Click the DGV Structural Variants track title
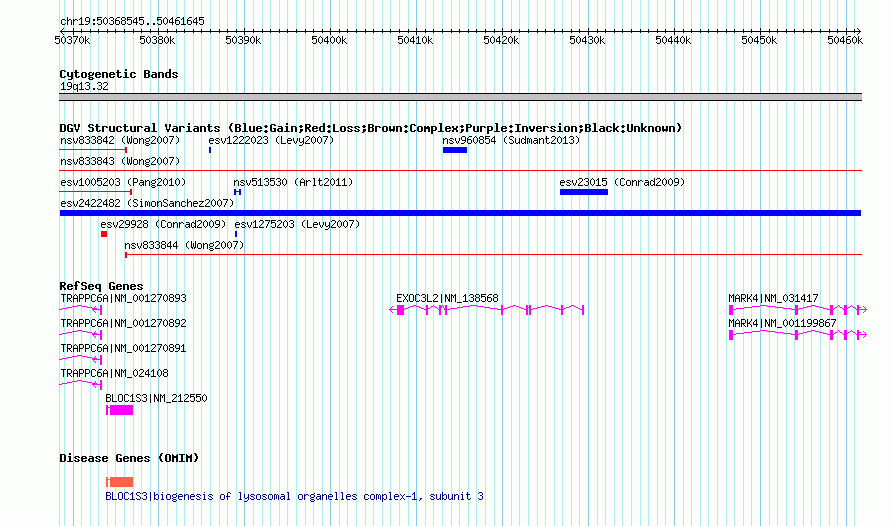Viewport: 890px width, 526px height. tap(371, 128)
